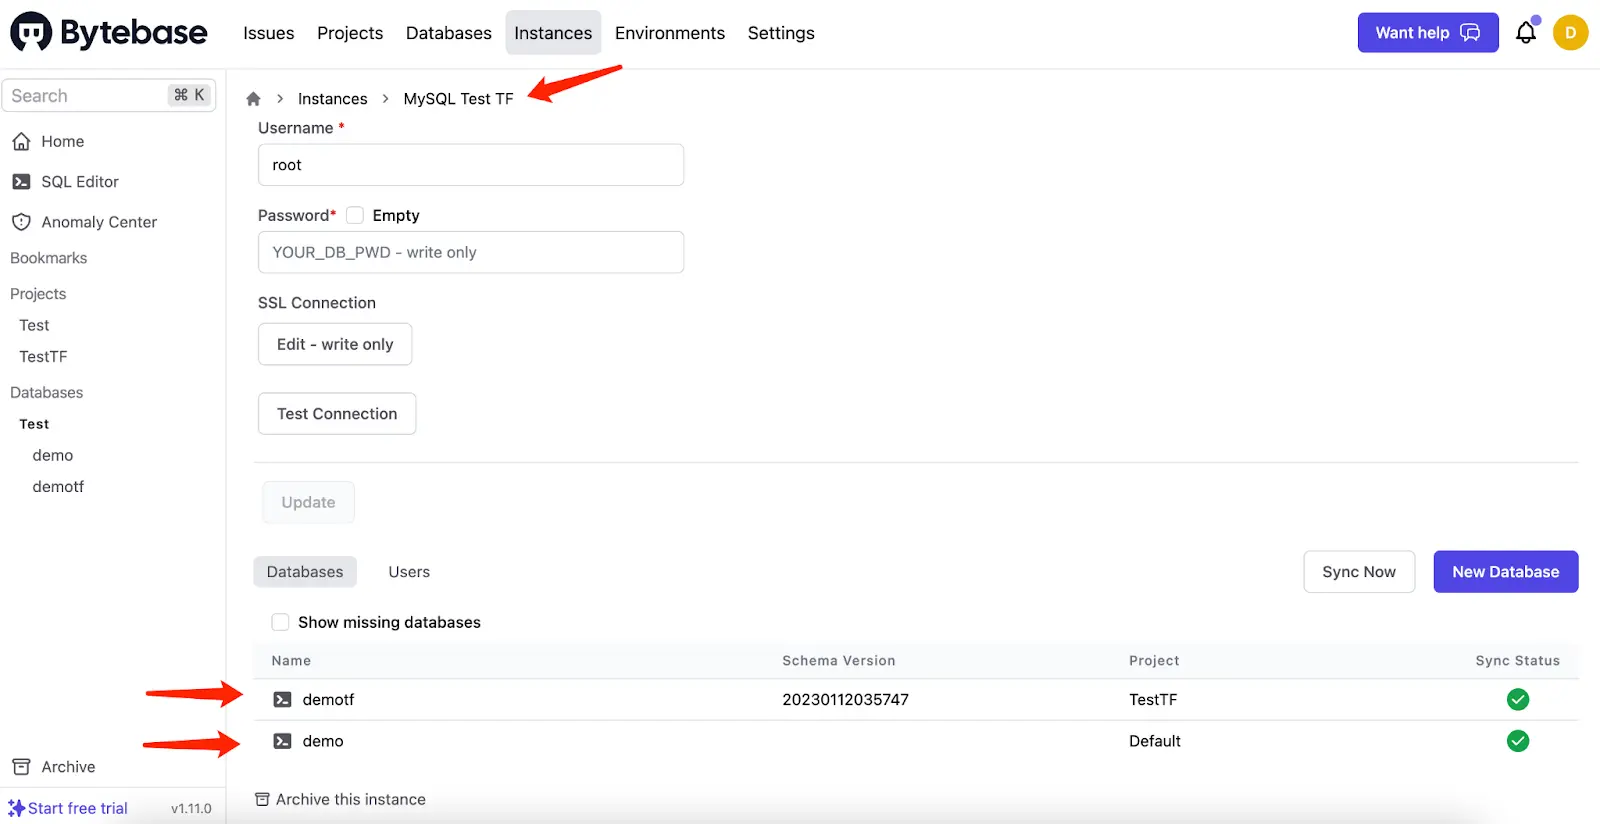1600x824 pixels.
Task: Open the TestTF project in sidebar
Action: coord(43,356)
